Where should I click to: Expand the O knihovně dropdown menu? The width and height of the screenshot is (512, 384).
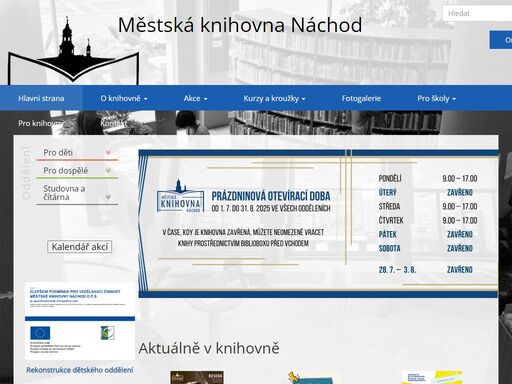124,98
